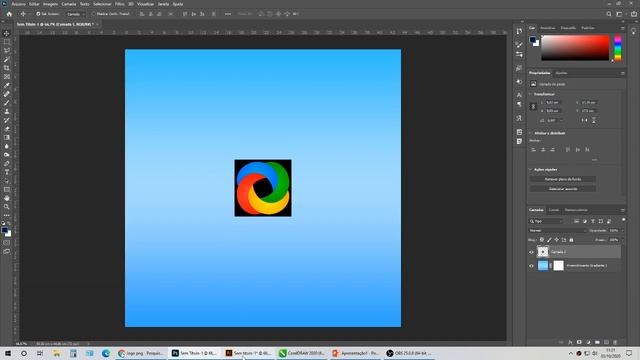Open the Janela menu

click(163, 4)
